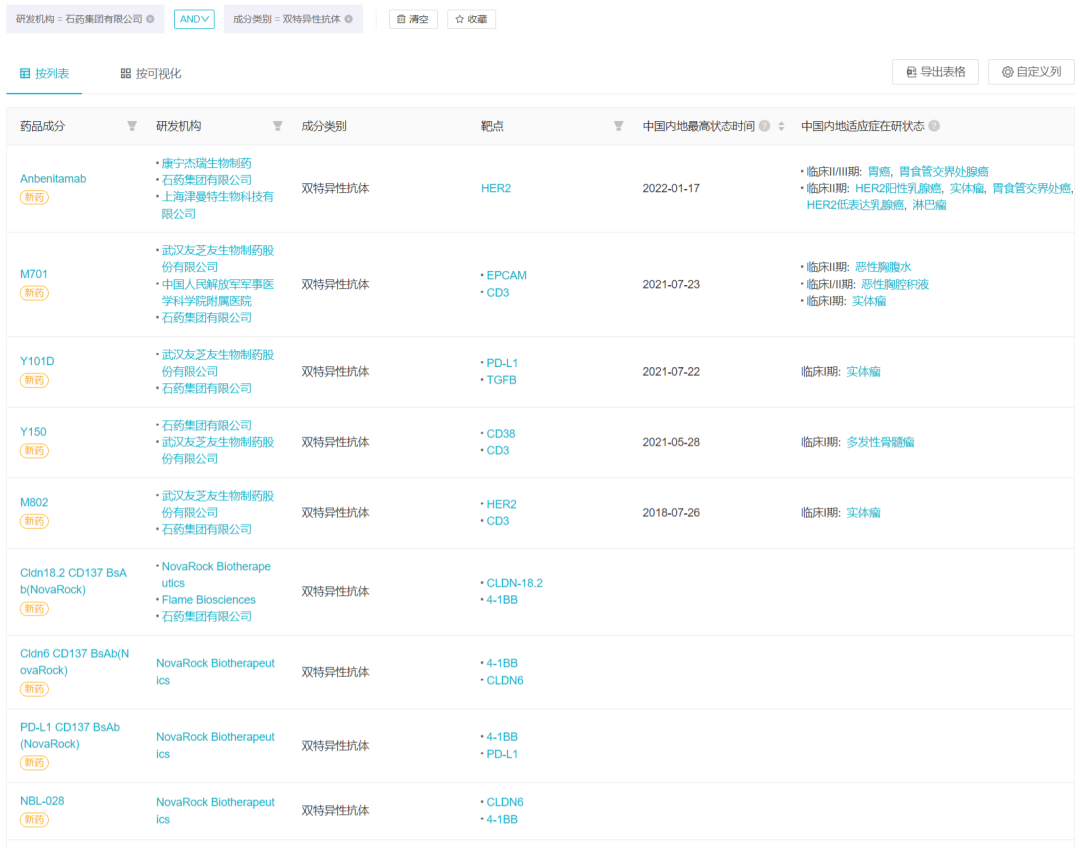Click the 清空 clear filters button
This screenshot has height=848, width=1080.
pos(413,19)
